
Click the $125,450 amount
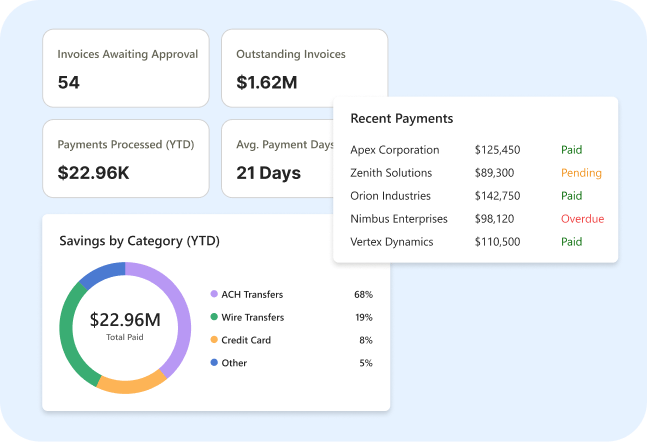497,150
